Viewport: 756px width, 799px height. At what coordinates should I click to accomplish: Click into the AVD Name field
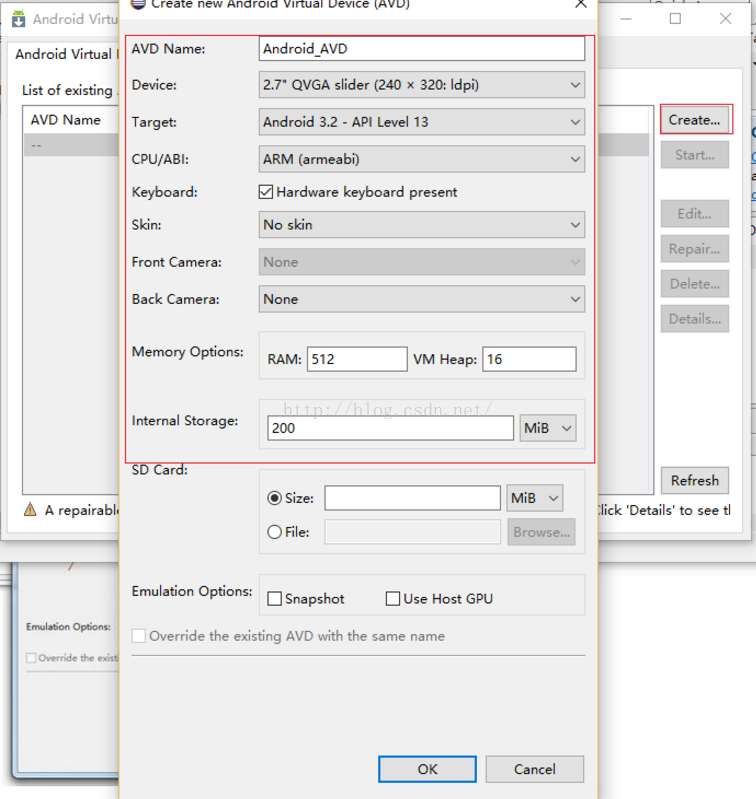(x=421, y=49)
